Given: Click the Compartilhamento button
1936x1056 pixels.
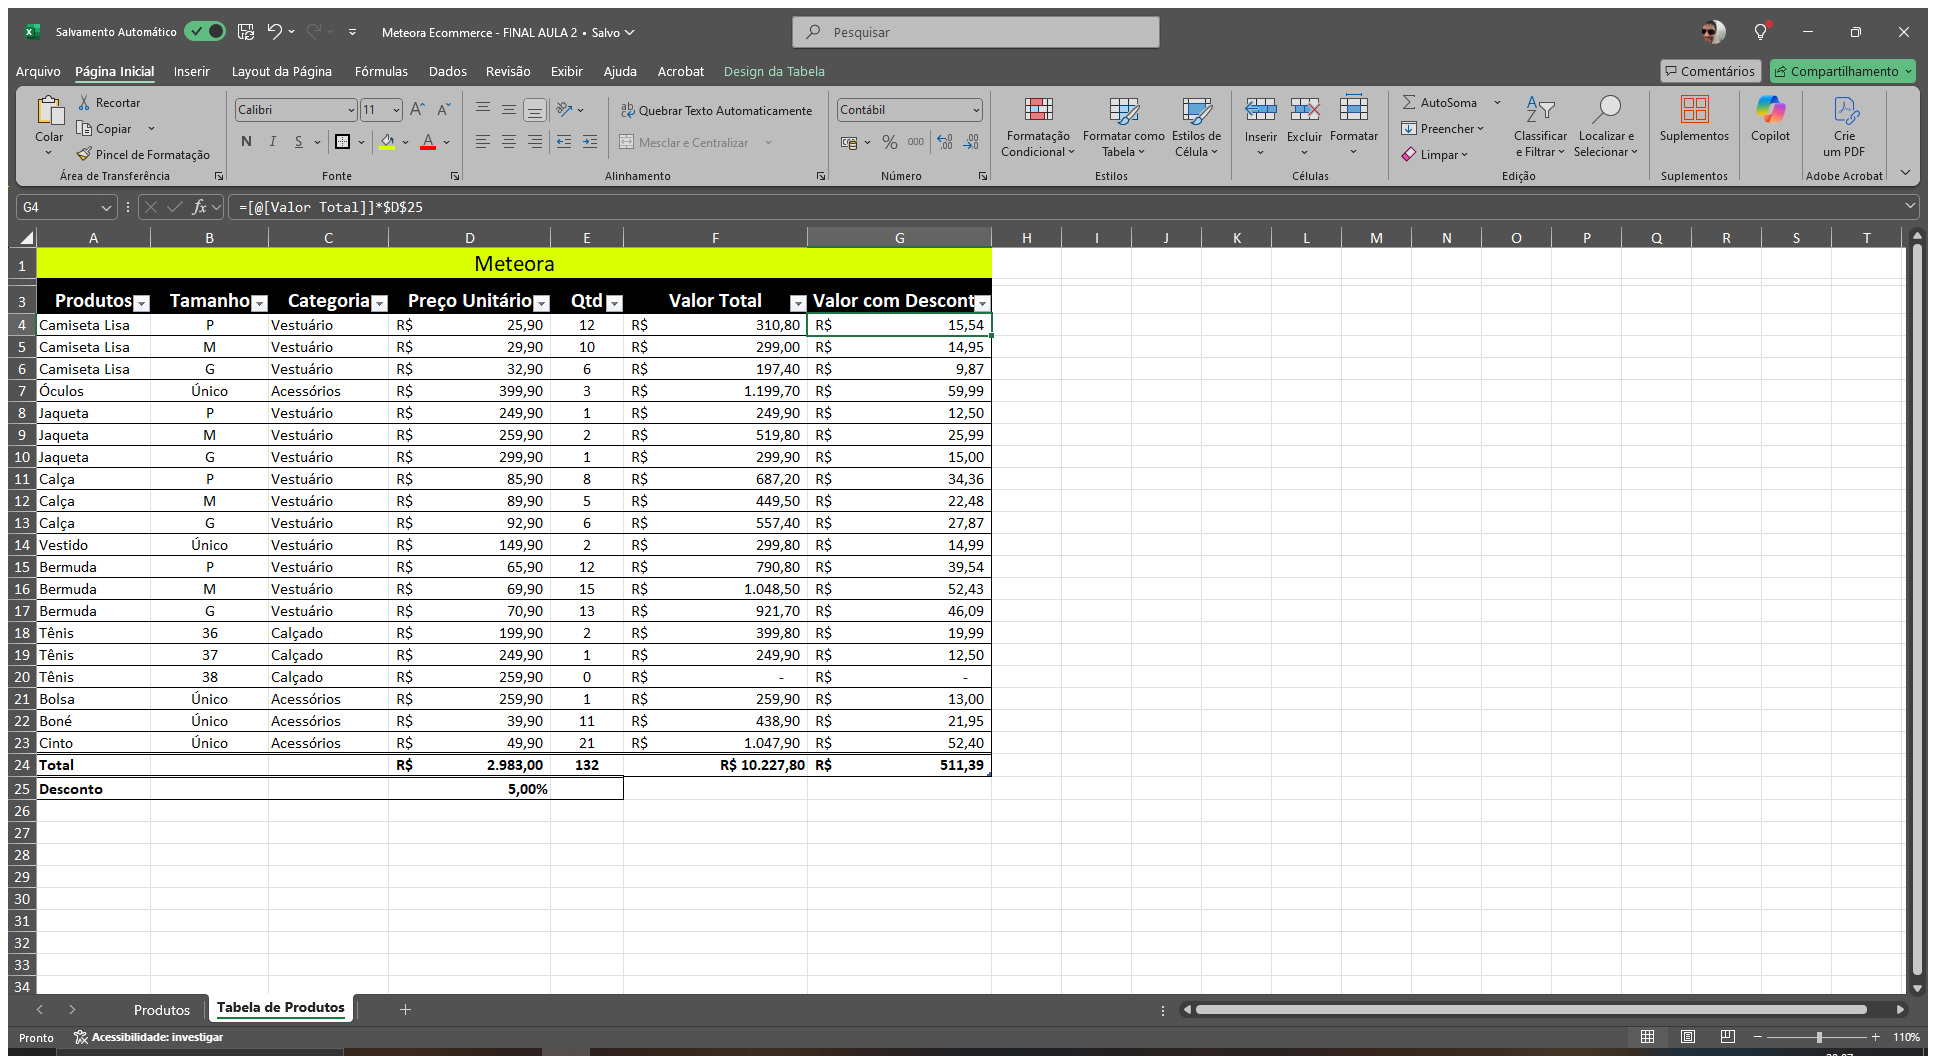Looking at the screenshot, I should [1843, 71].
